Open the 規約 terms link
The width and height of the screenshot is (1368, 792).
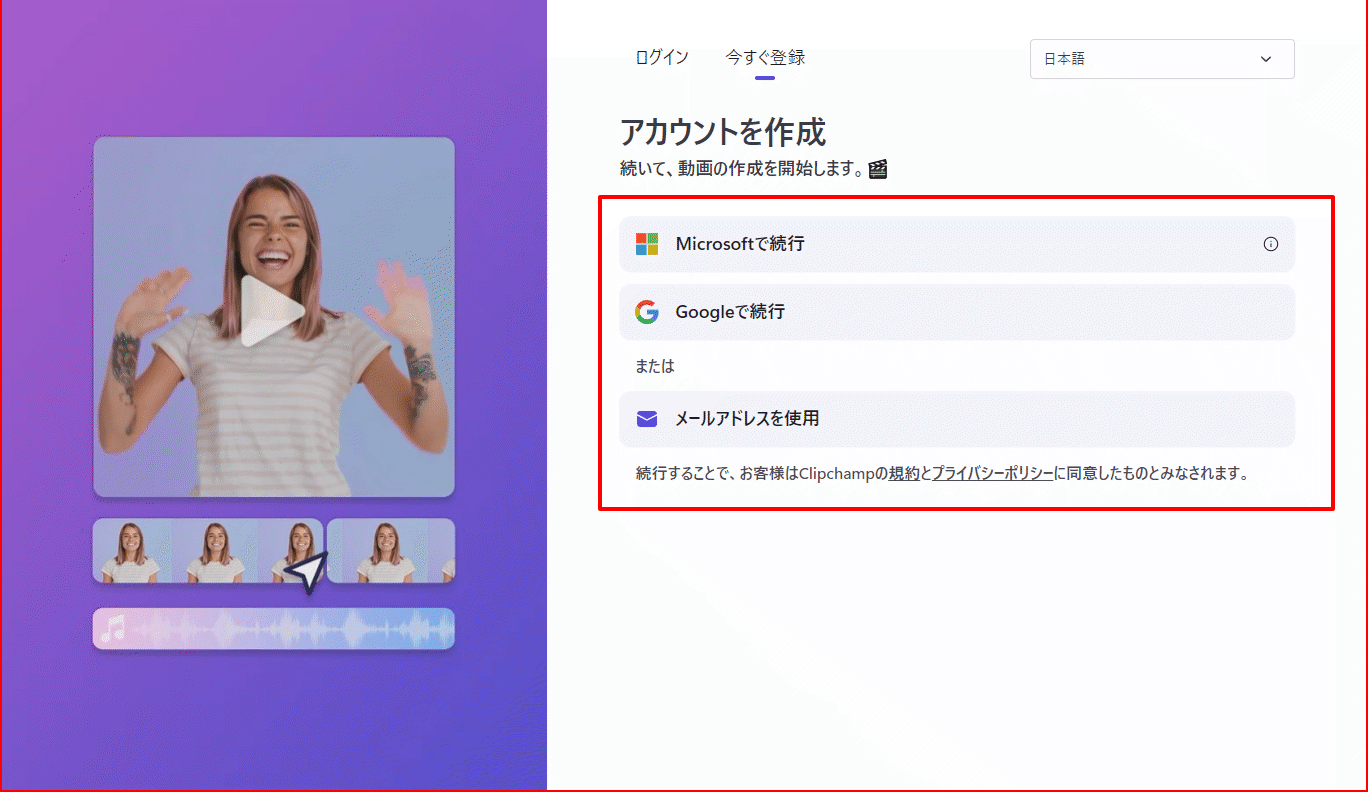pos(903,474)
